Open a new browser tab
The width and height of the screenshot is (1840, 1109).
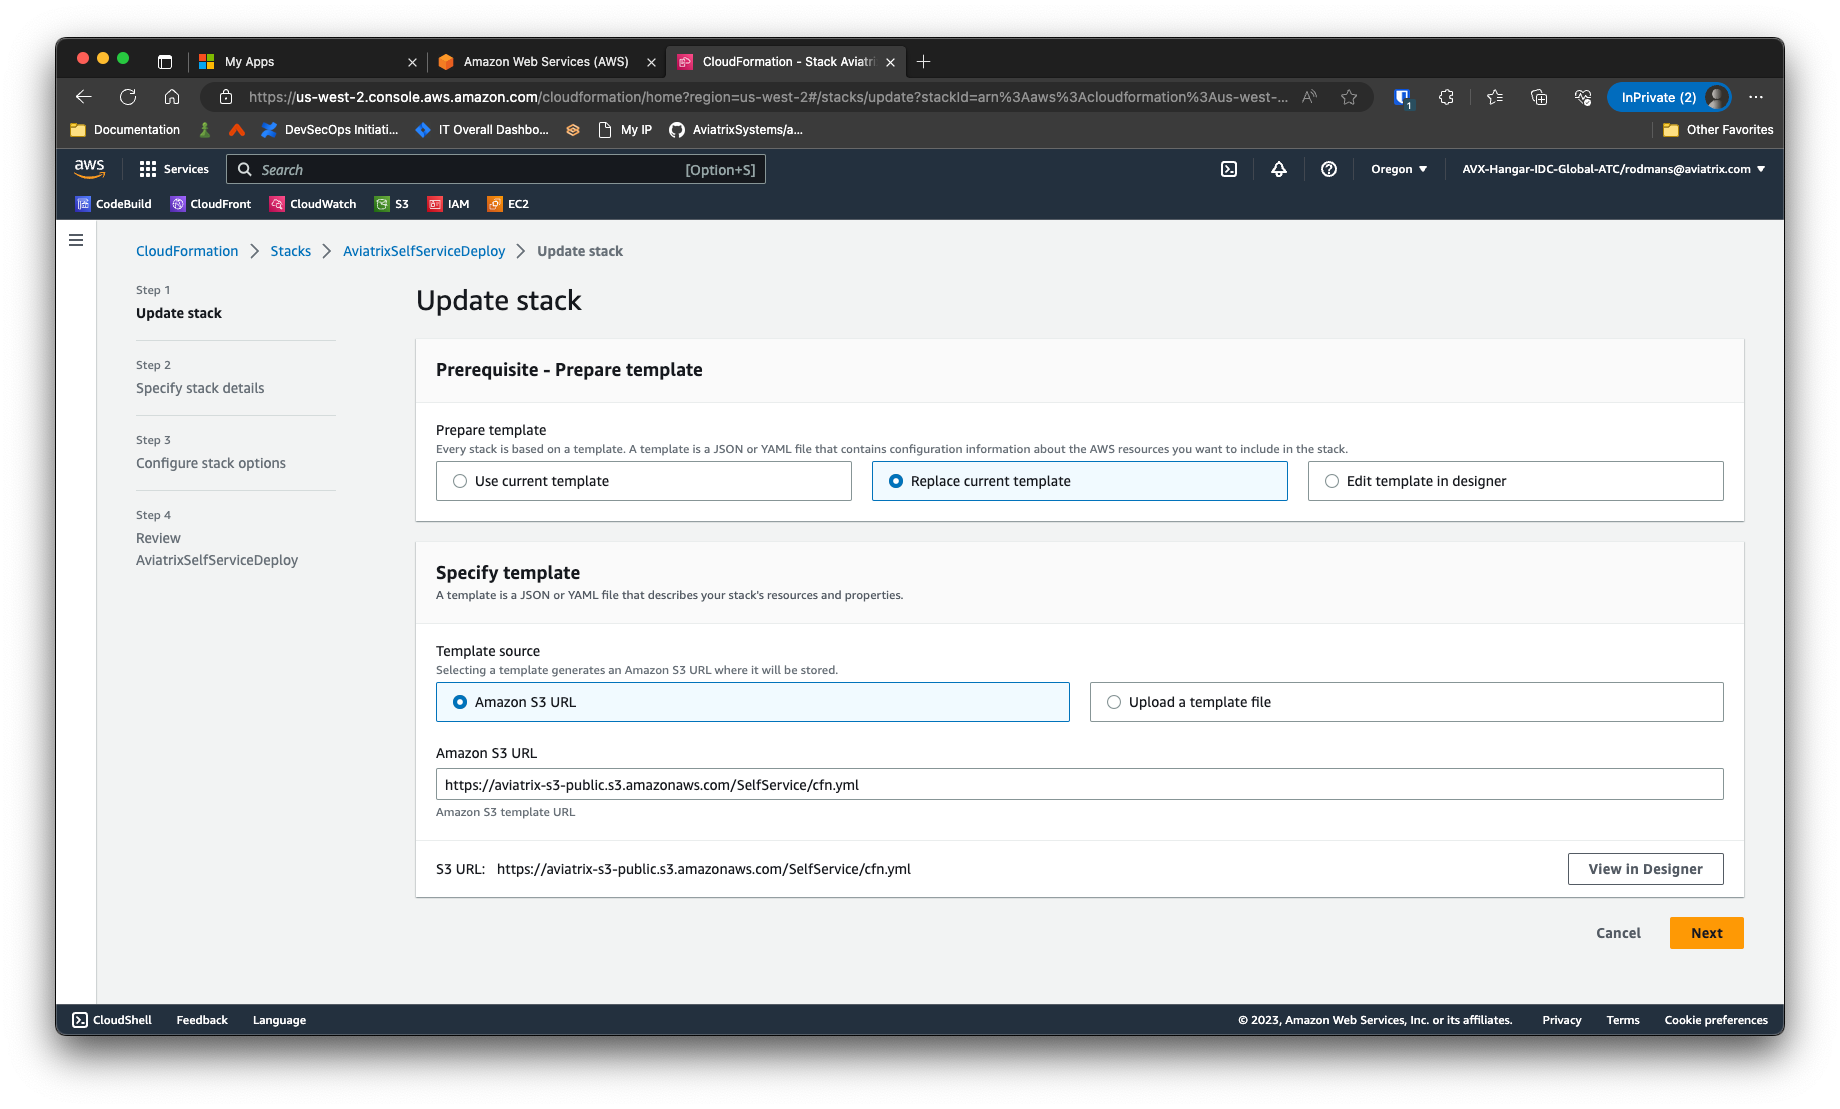coord(924,62)
